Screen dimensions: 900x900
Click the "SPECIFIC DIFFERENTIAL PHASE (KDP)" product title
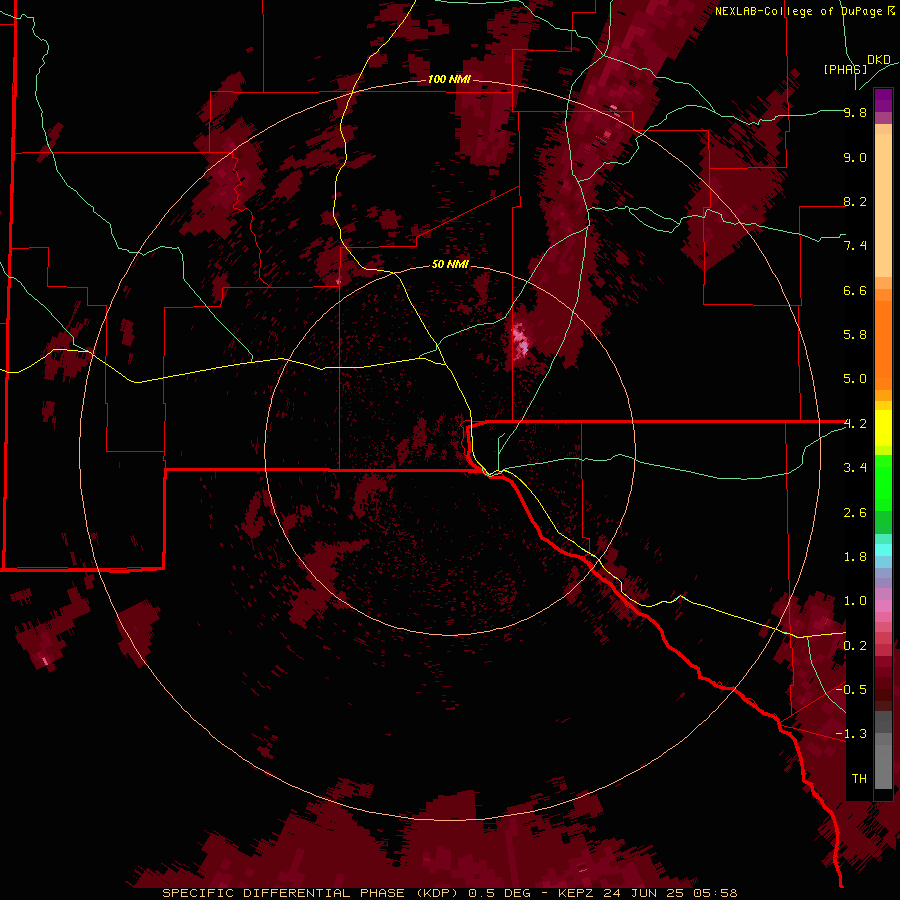click(312, 893)
